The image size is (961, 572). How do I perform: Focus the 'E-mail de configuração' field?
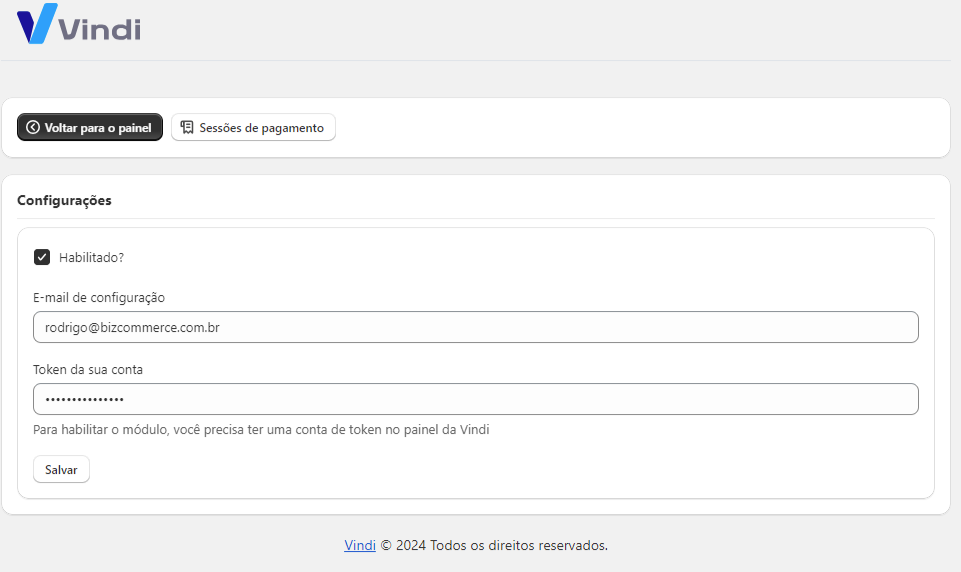(476, 327)
